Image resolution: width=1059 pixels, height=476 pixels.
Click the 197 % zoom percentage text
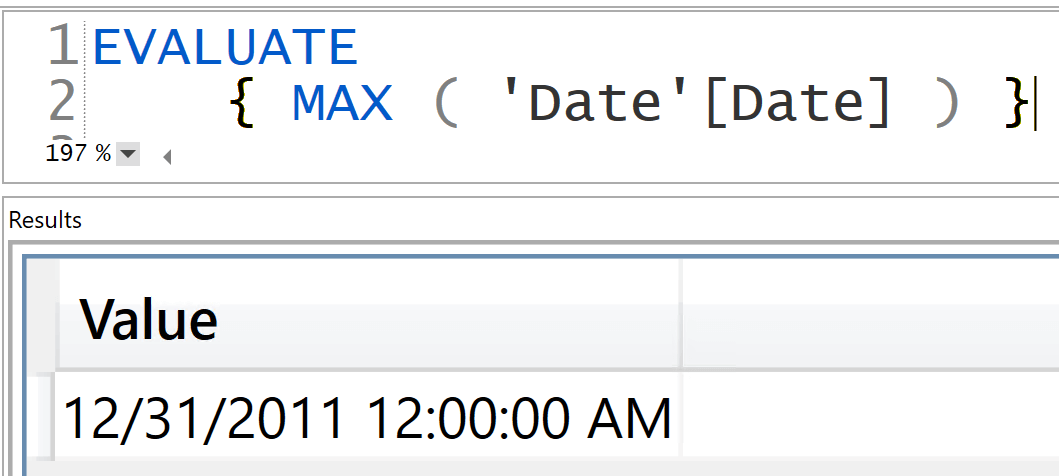point(78,154)
